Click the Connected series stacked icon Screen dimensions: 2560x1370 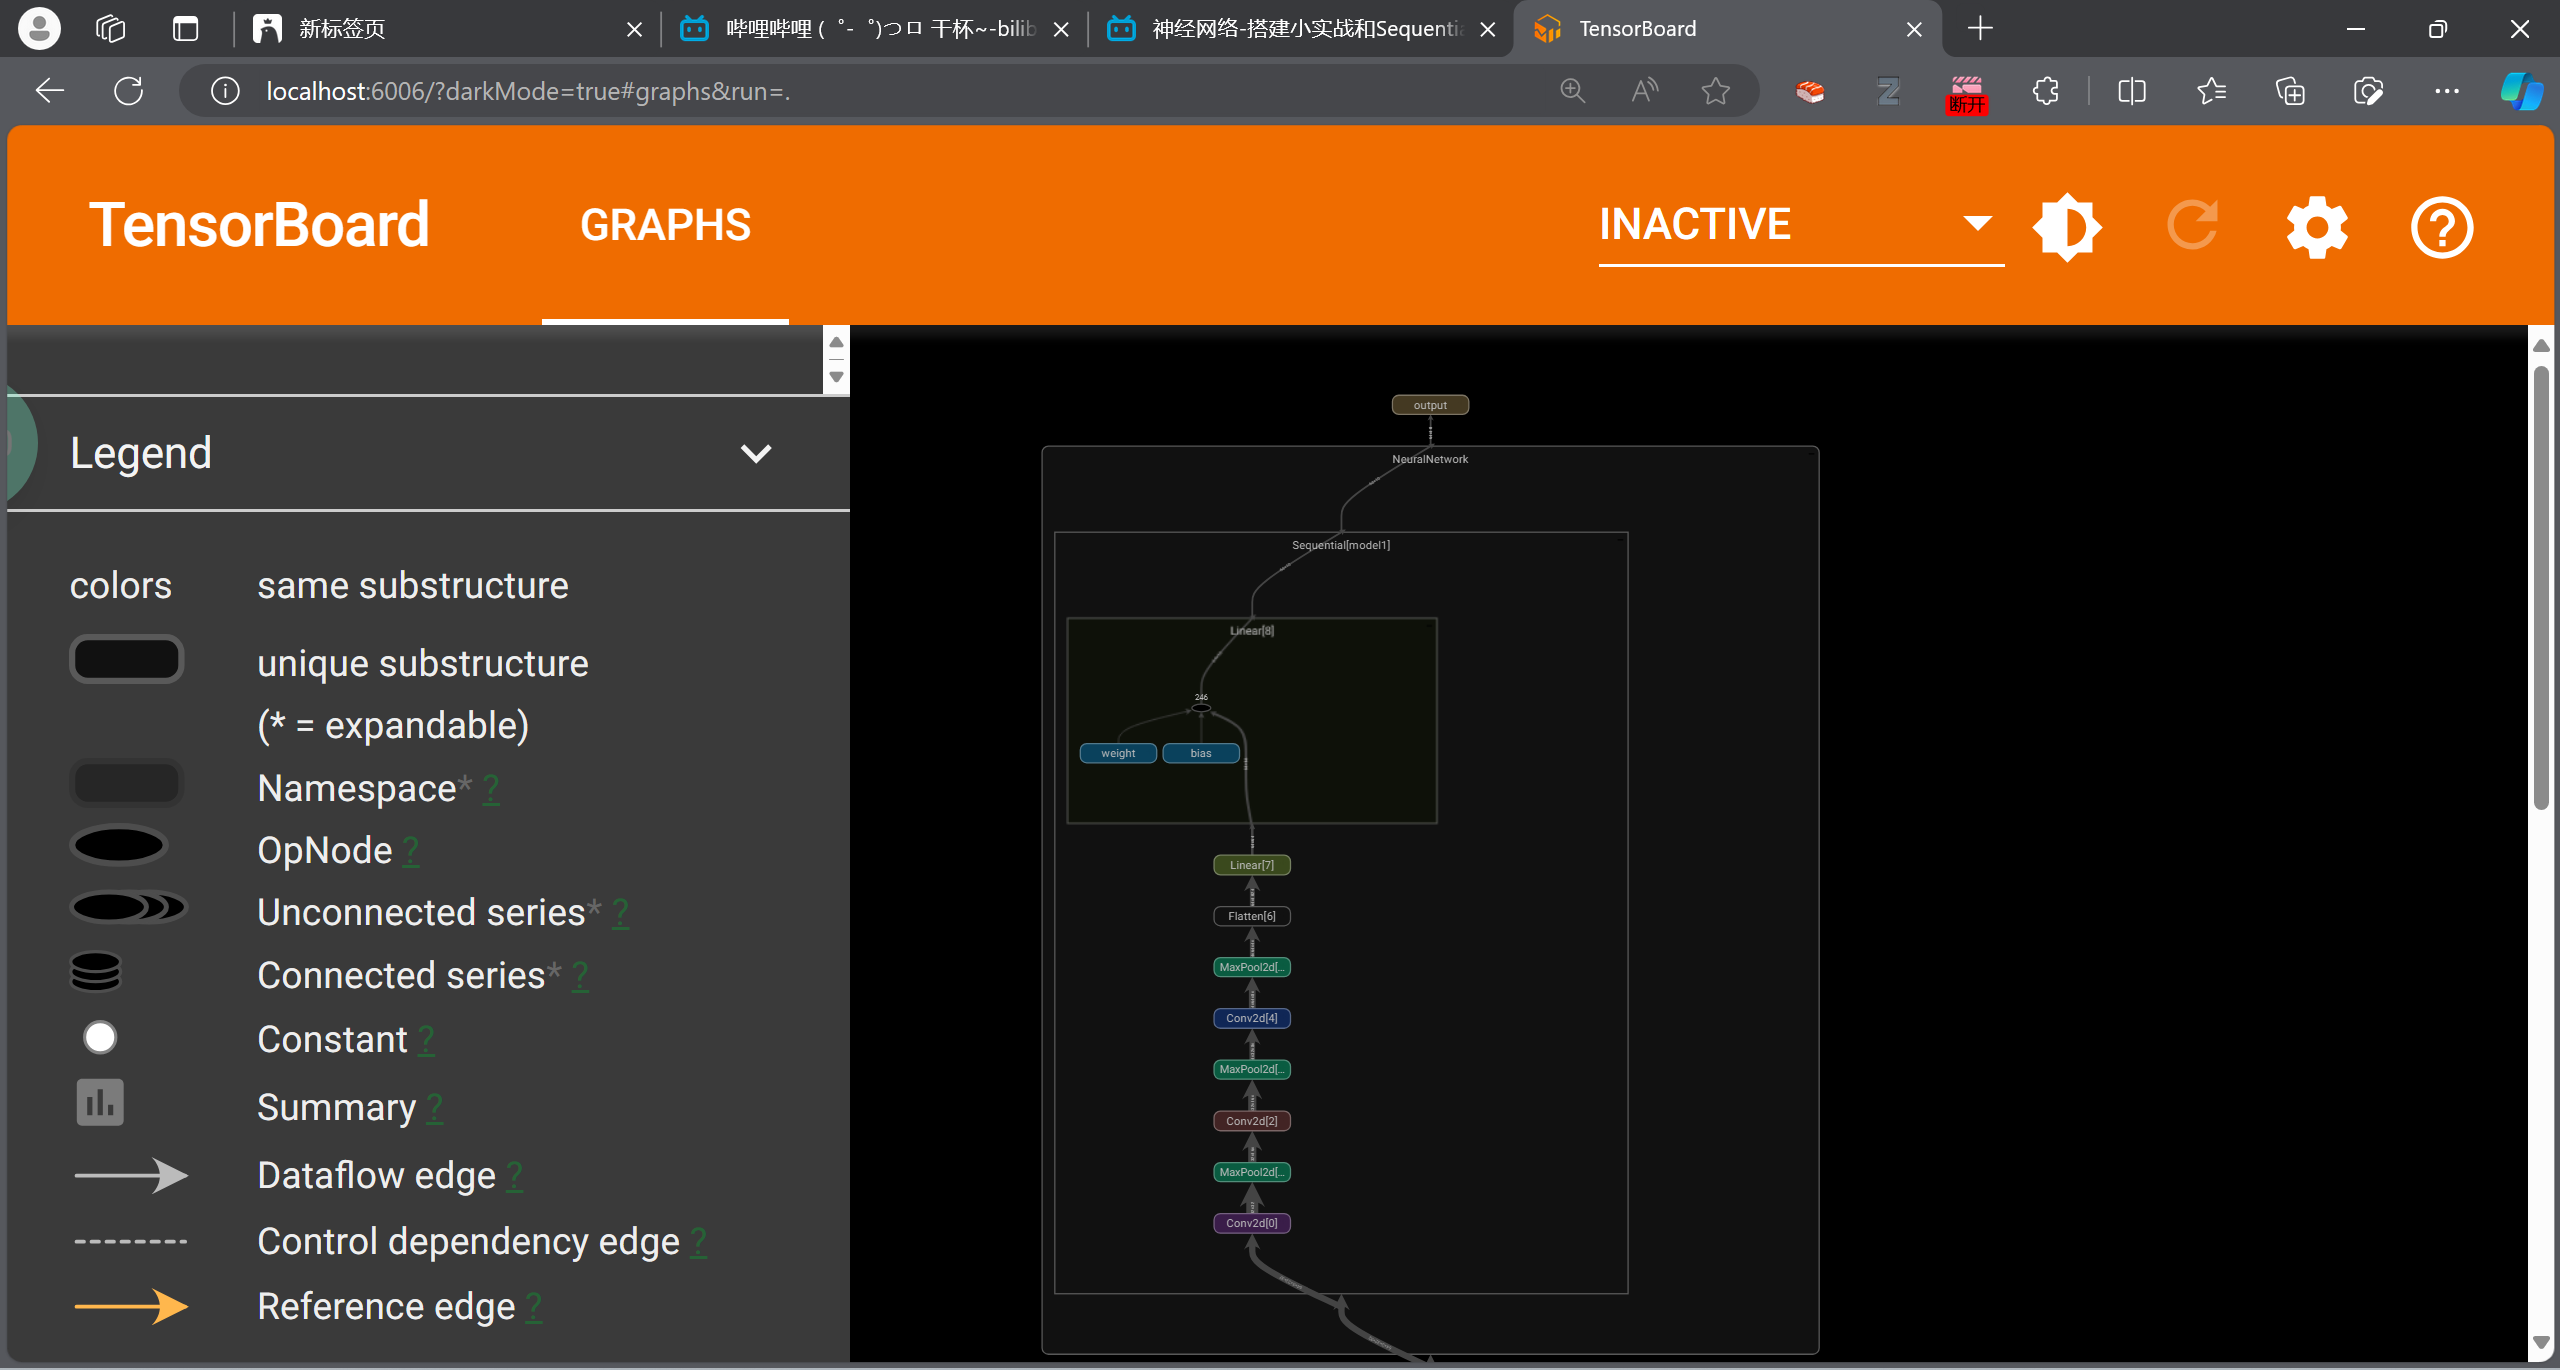[96, 971]
